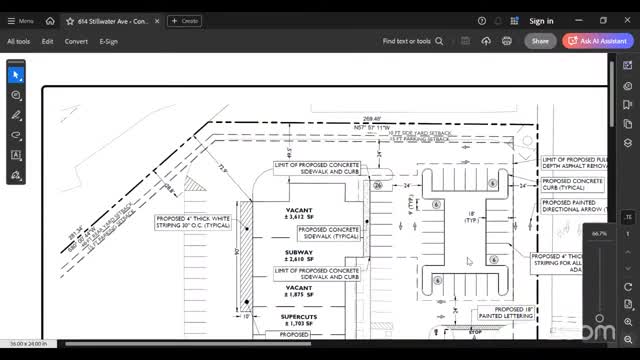Viewport: 640px width, 360px height.
Task: Open the Page thumbnails panel icon
Action: pos(628,124)
